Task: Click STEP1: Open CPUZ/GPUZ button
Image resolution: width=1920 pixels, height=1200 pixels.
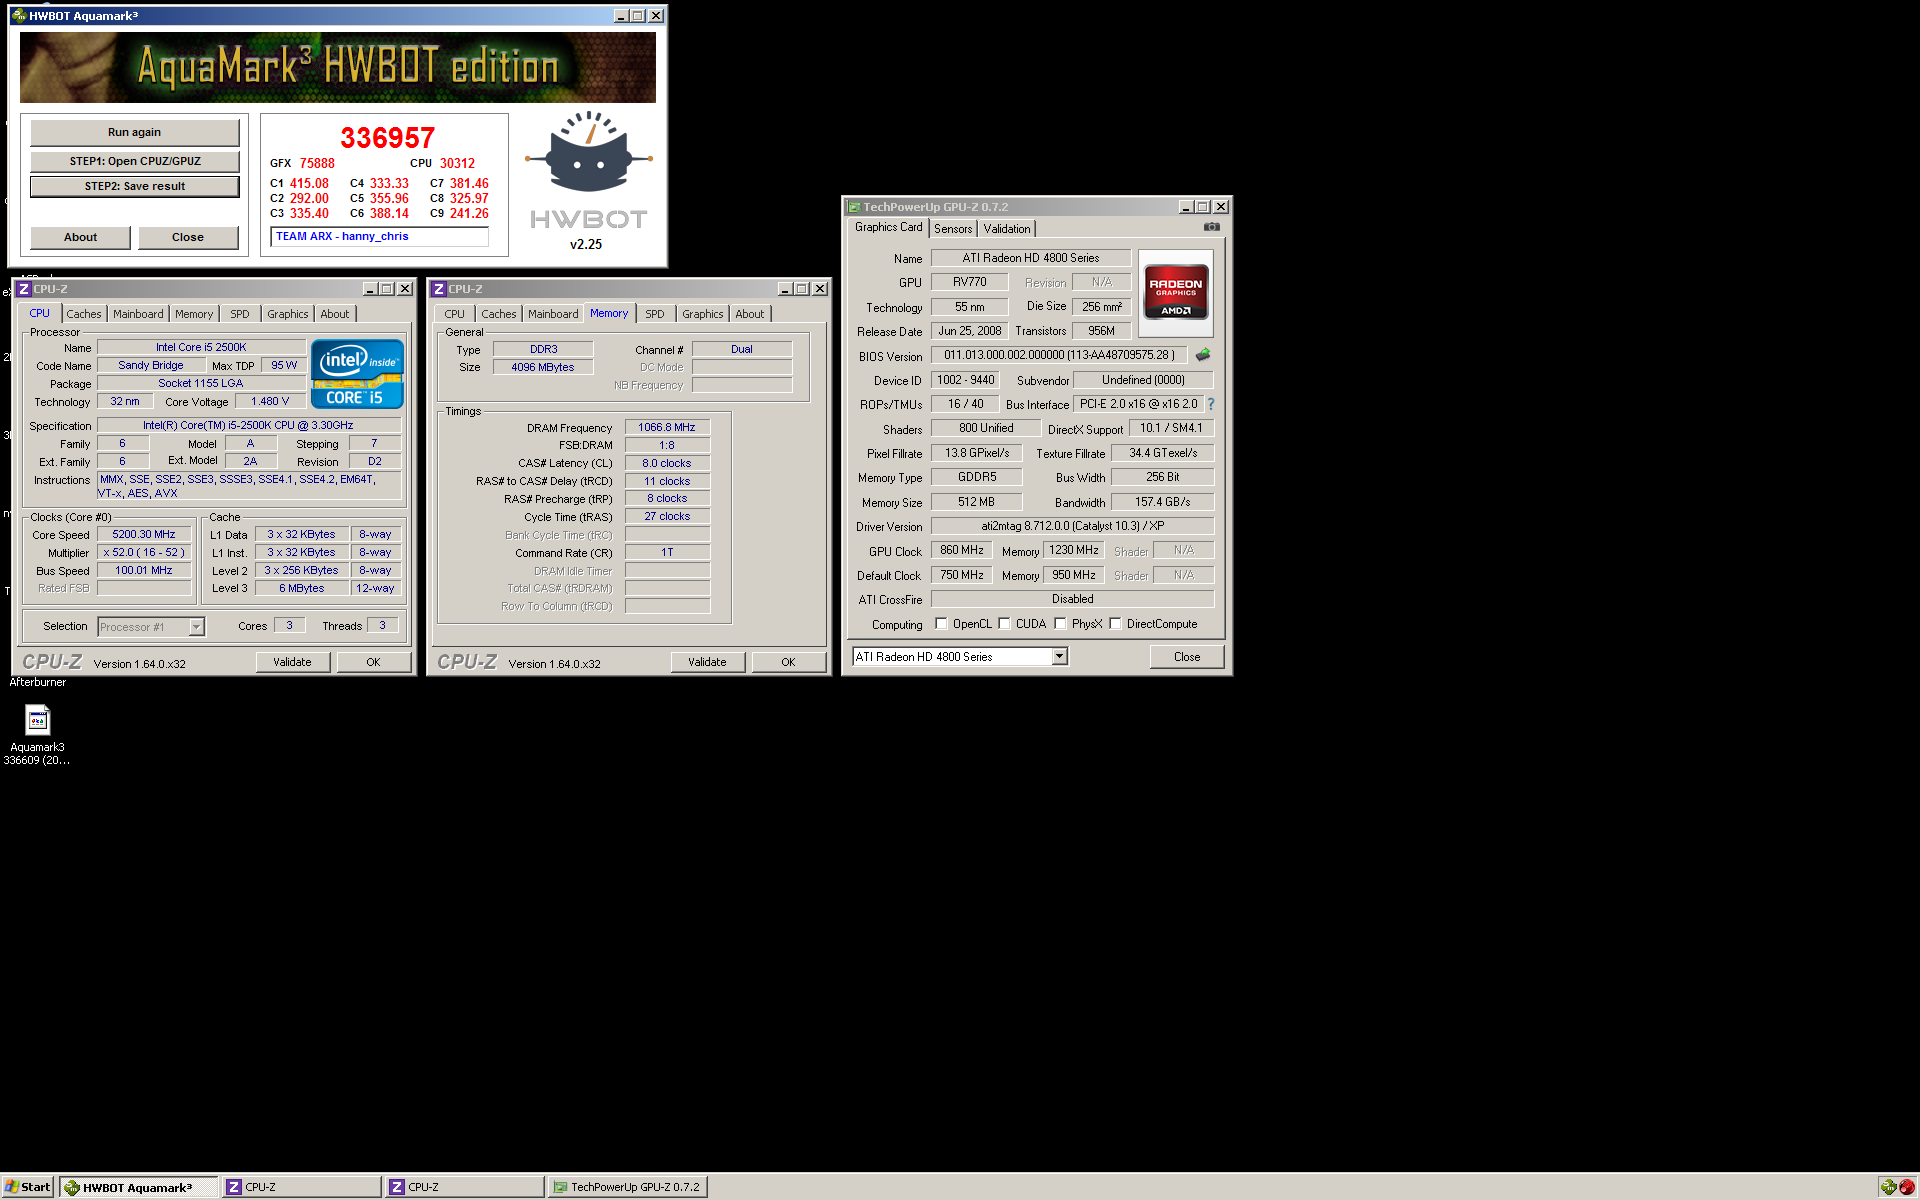Action: click(135, 161)
